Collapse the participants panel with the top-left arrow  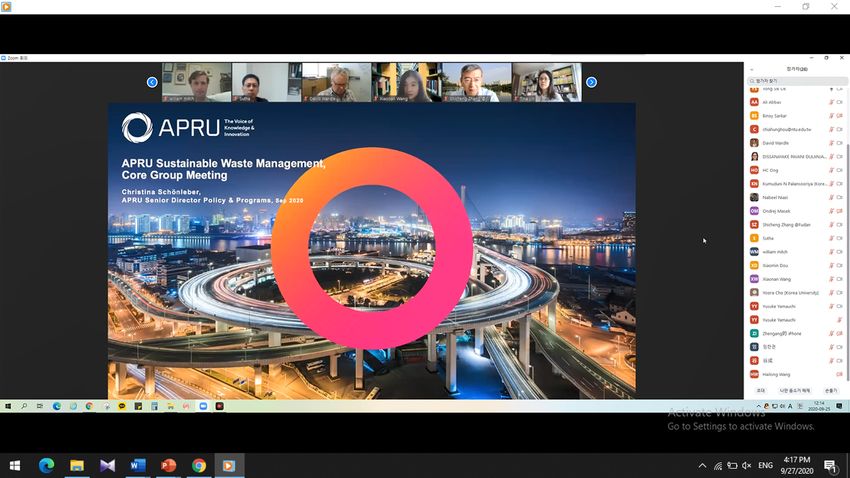[751, 69]
